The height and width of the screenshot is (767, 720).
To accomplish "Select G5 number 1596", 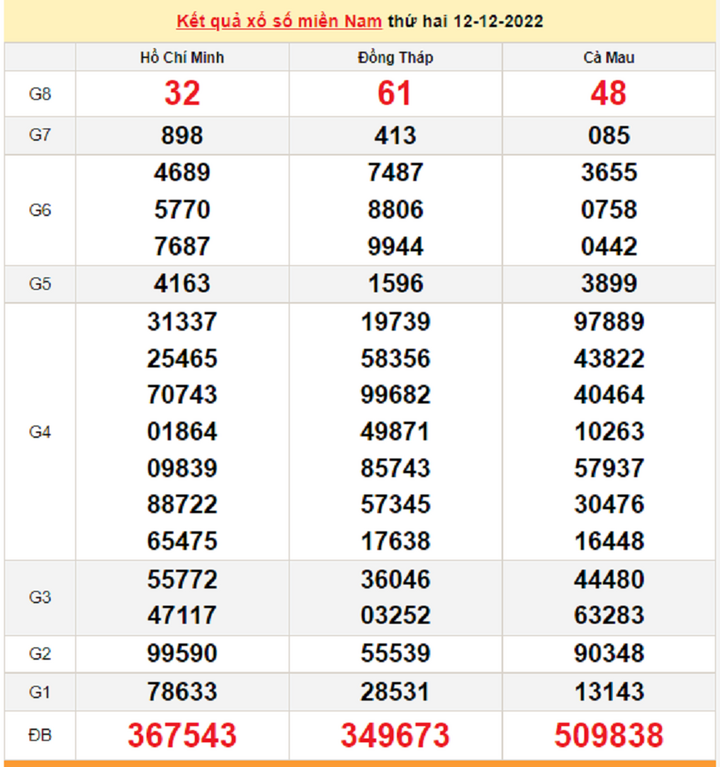I will point(395,284).
